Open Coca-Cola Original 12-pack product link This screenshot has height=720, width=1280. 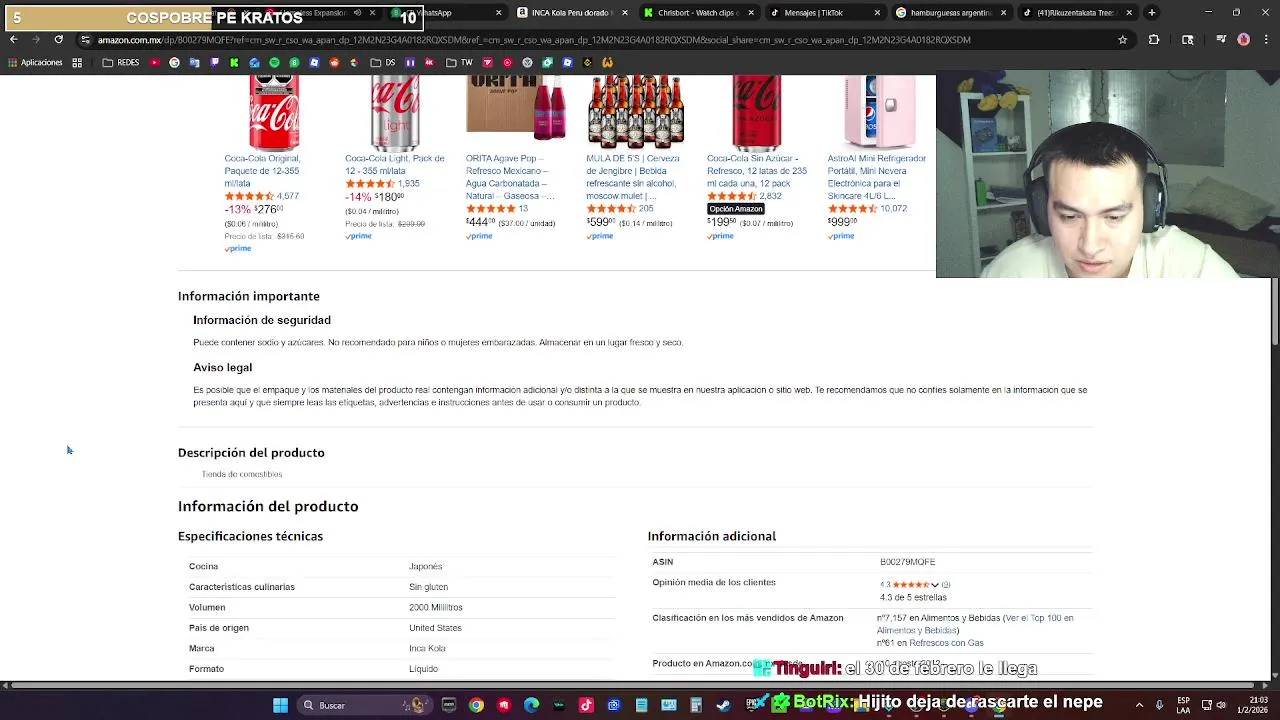pyautogui.click(x=262, y=170)
